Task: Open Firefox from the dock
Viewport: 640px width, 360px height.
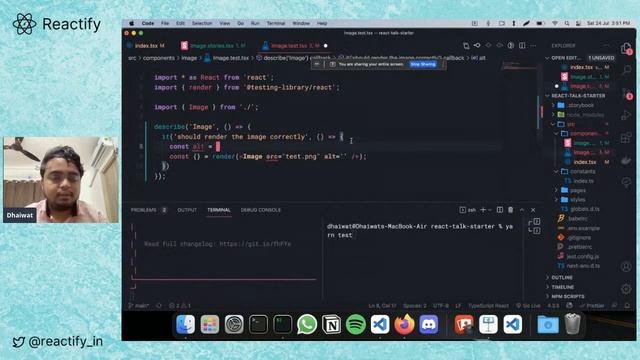Action: point(404,324)
